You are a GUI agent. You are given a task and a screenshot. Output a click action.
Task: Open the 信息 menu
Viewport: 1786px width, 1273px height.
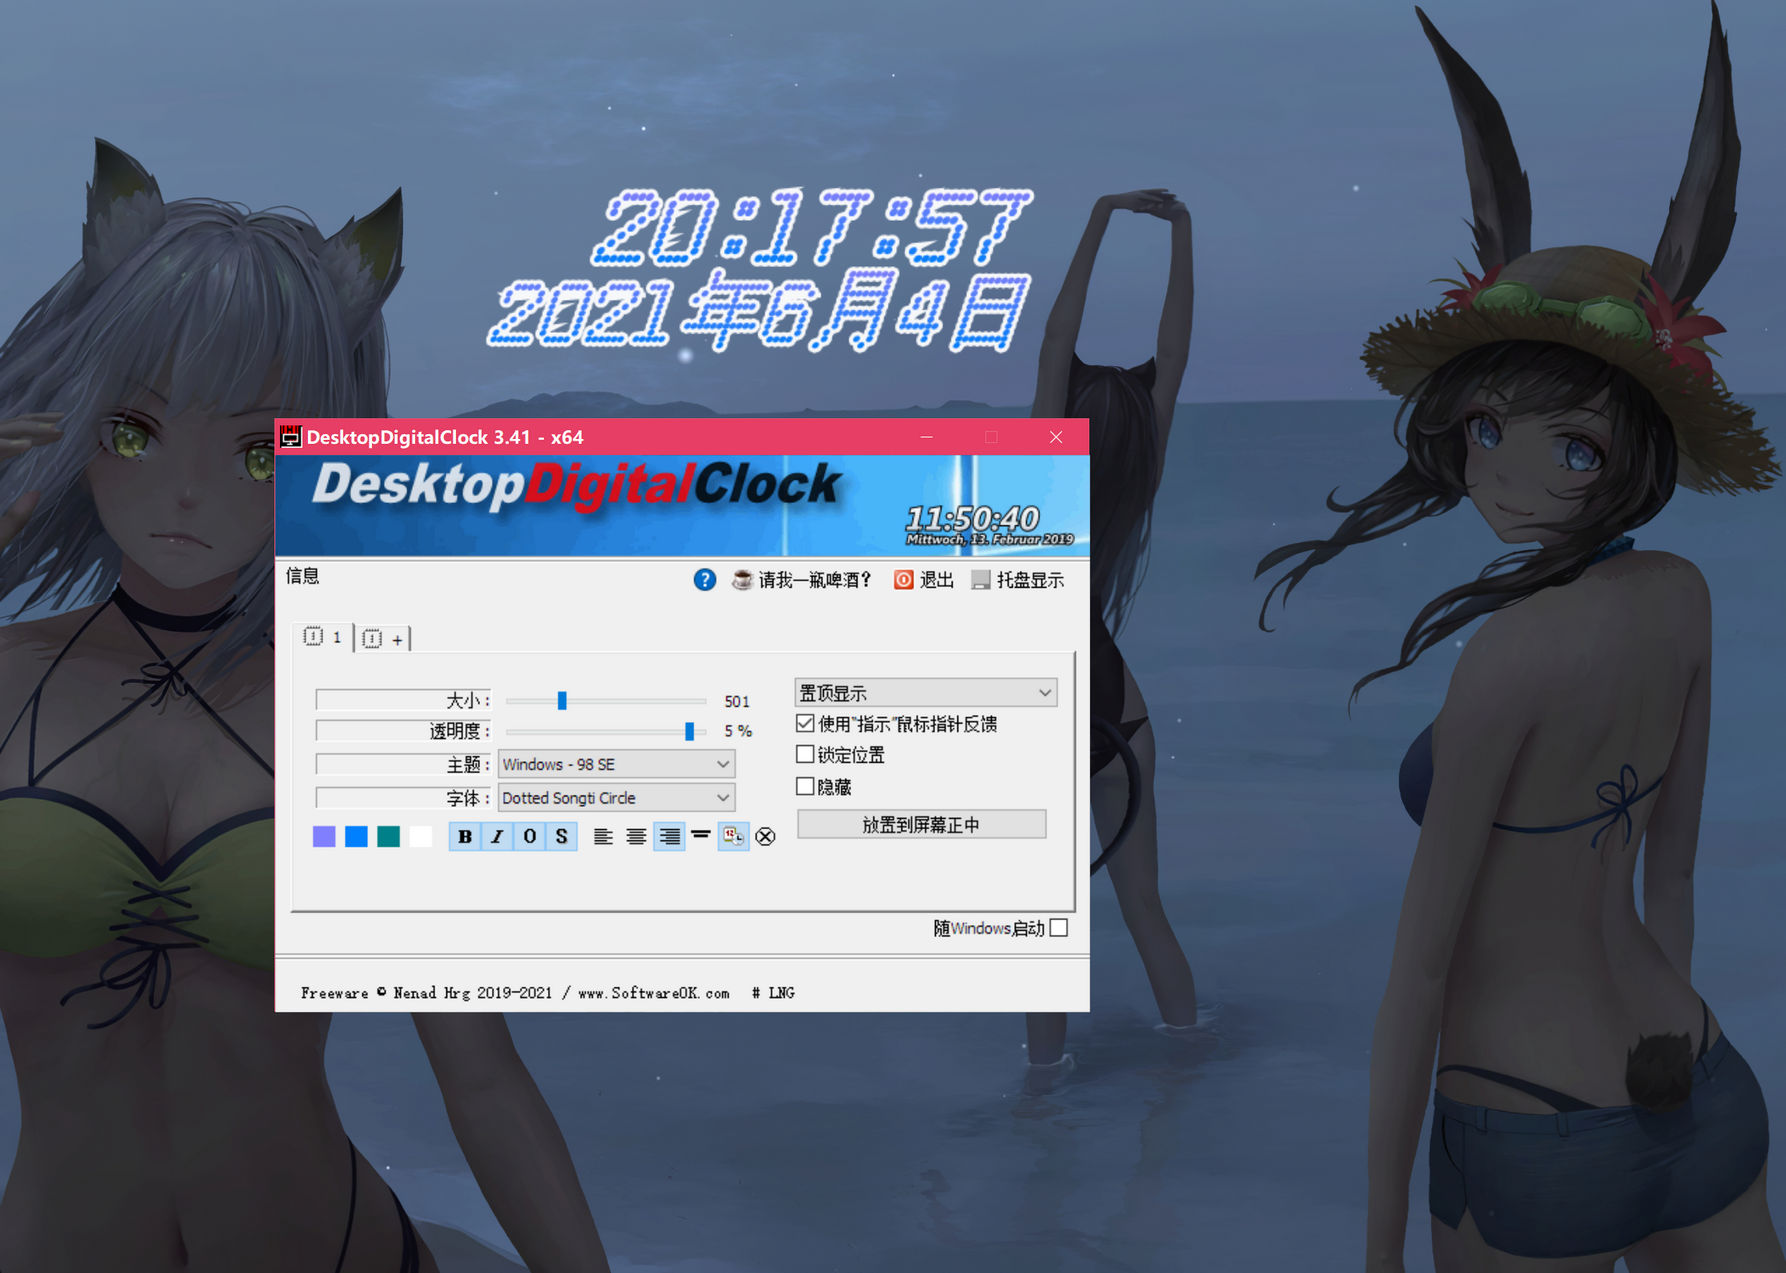[302, 576]
